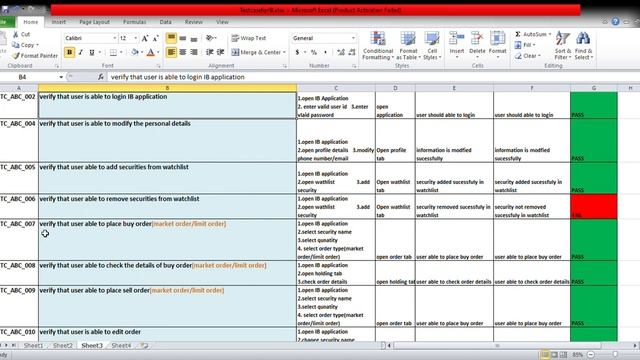Click in the formula bar text

click(x=178, y=77)
